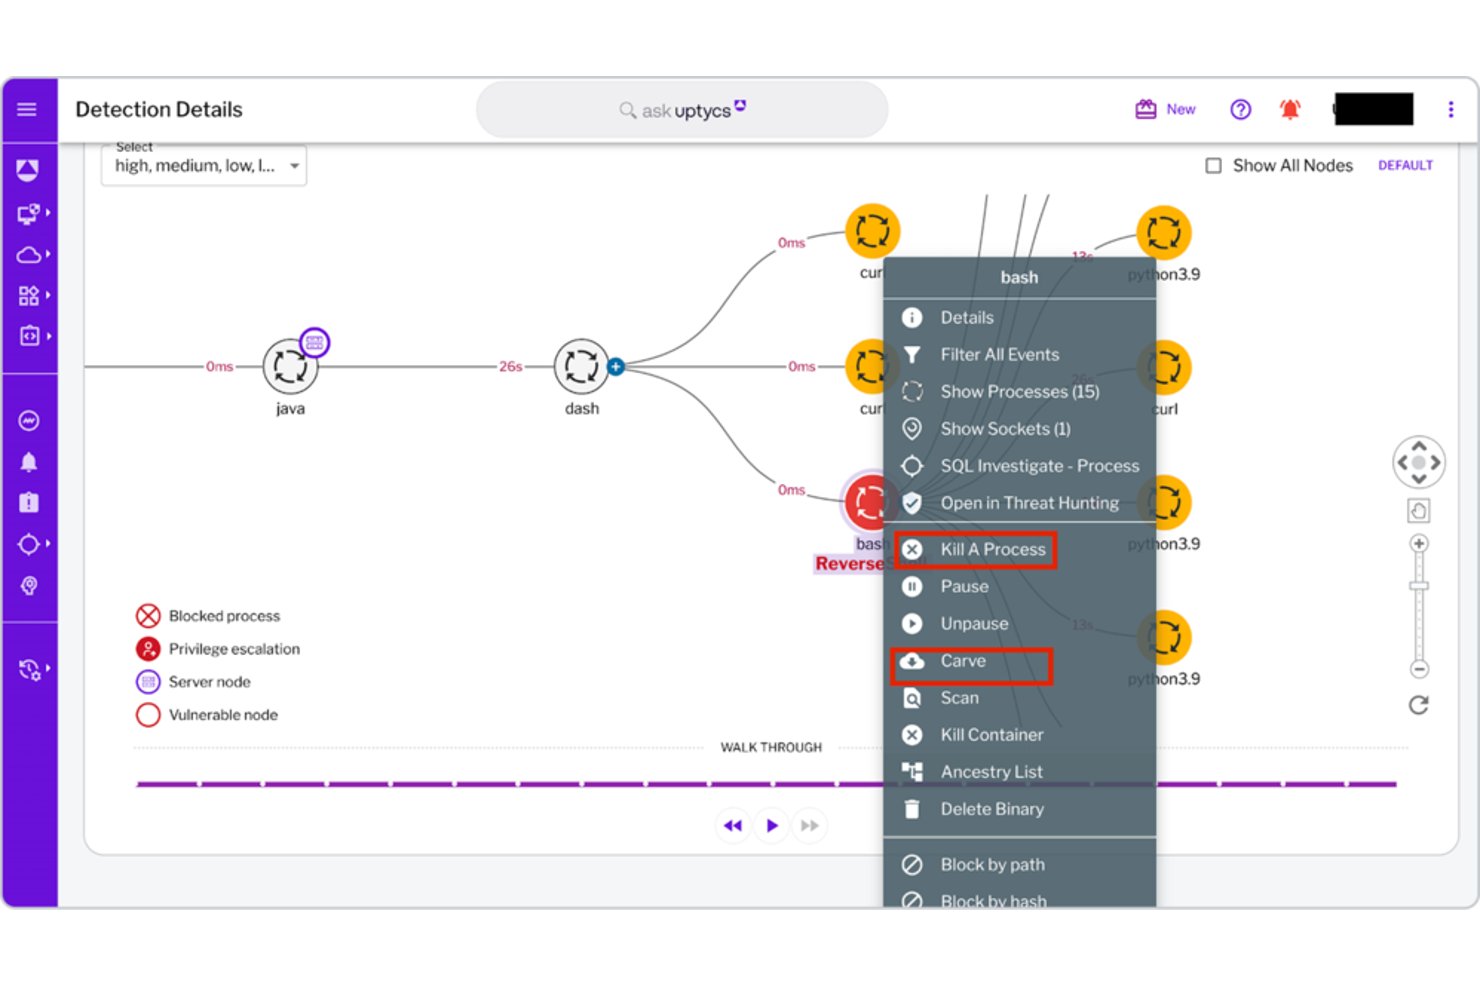
Task: Select SQL Investigate - Process
Action: [1020, 465]
